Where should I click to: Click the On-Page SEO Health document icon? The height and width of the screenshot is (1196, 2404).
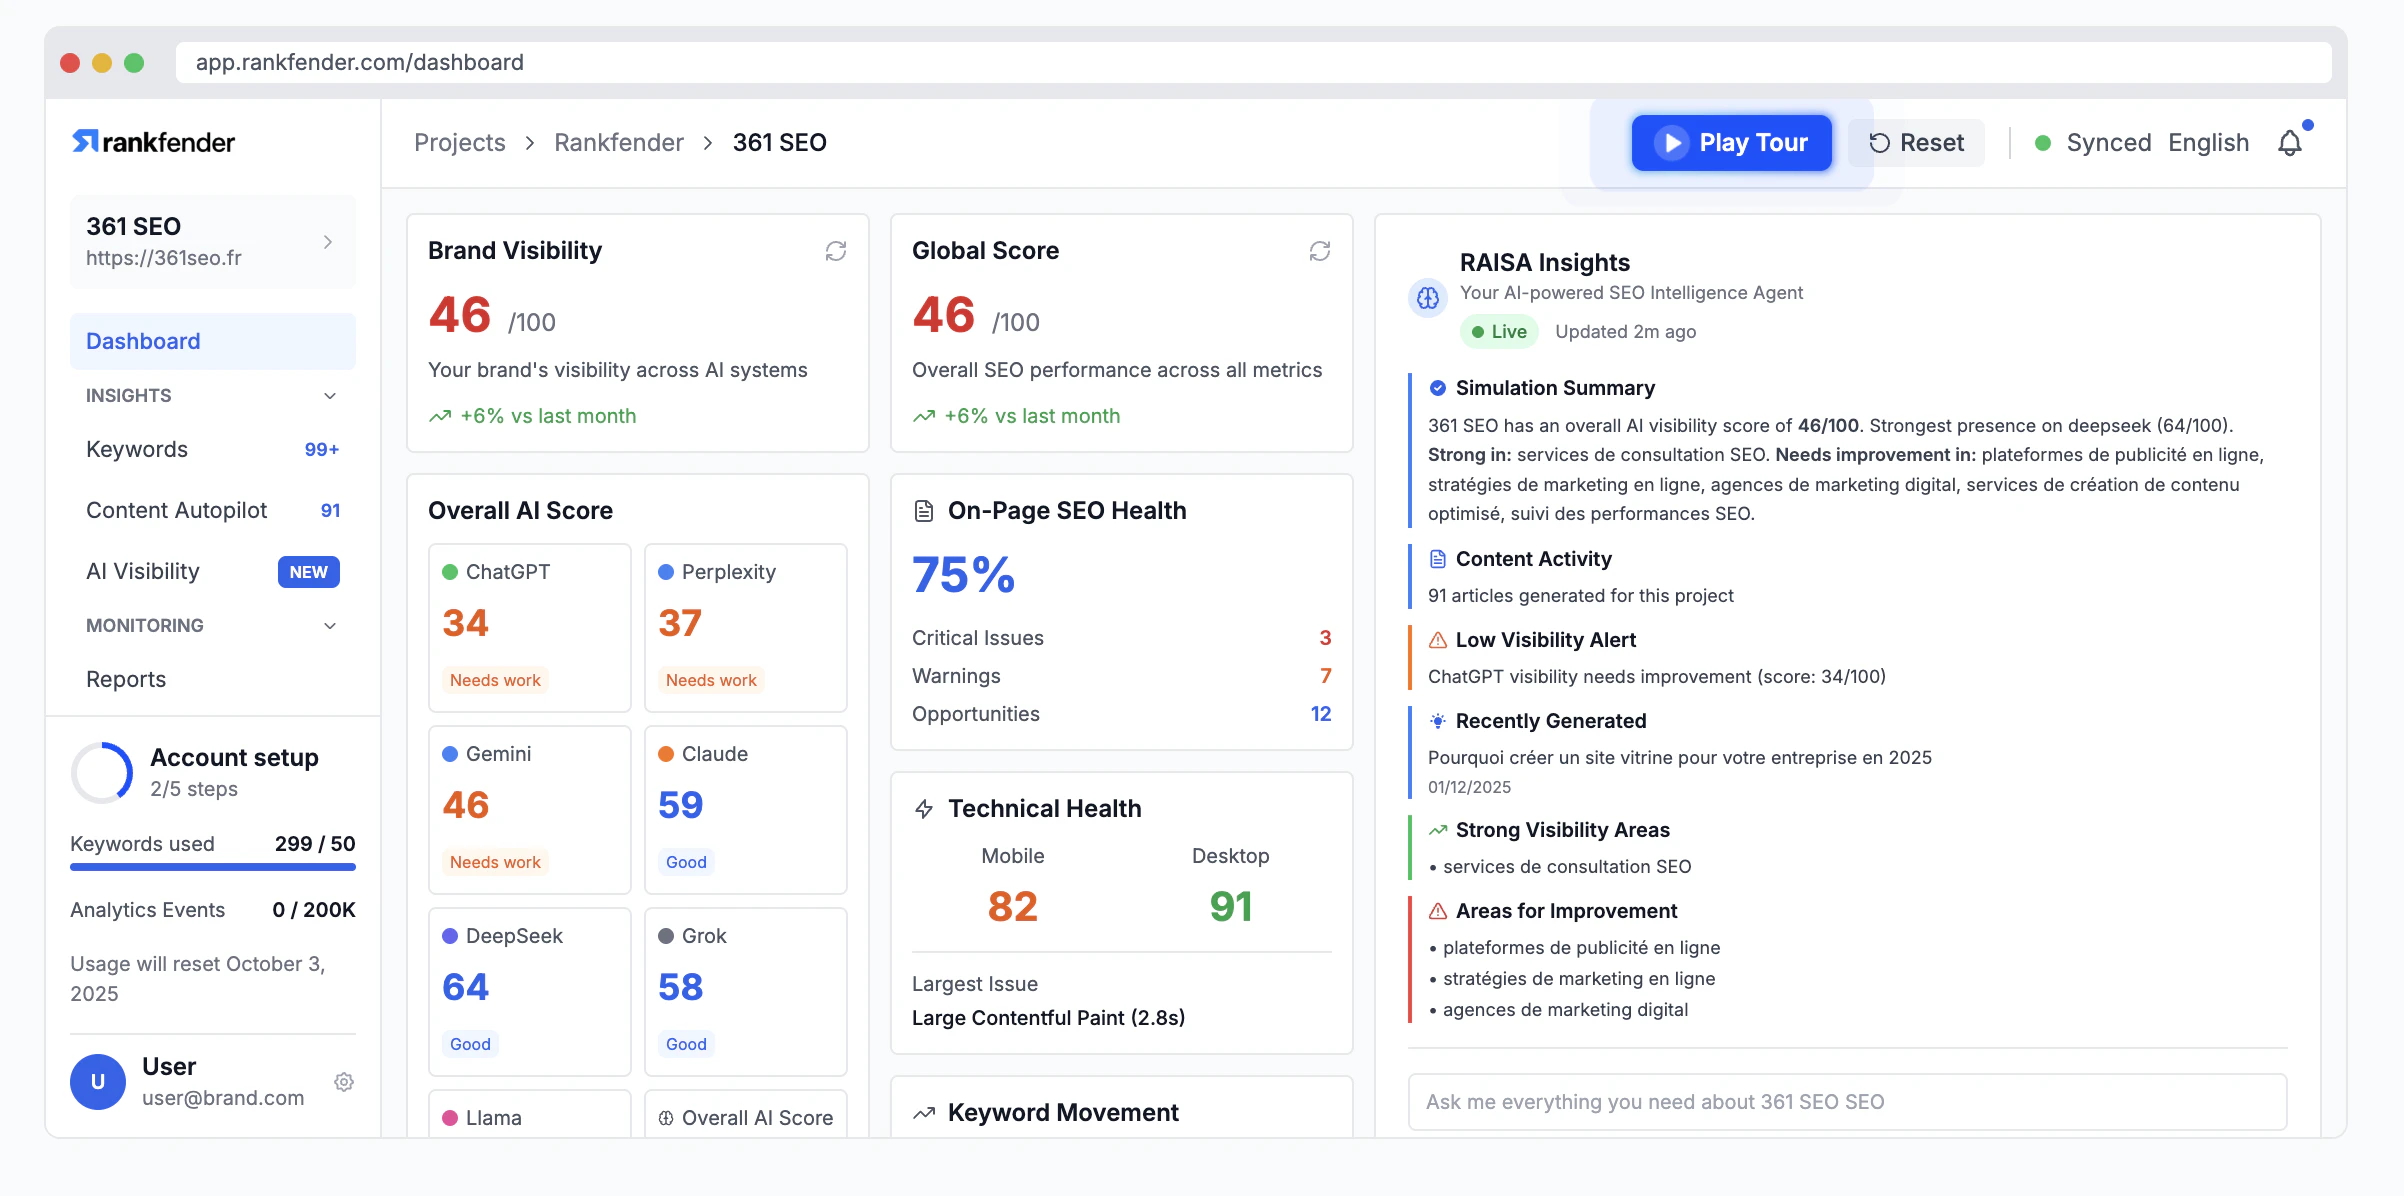(924, 511)
